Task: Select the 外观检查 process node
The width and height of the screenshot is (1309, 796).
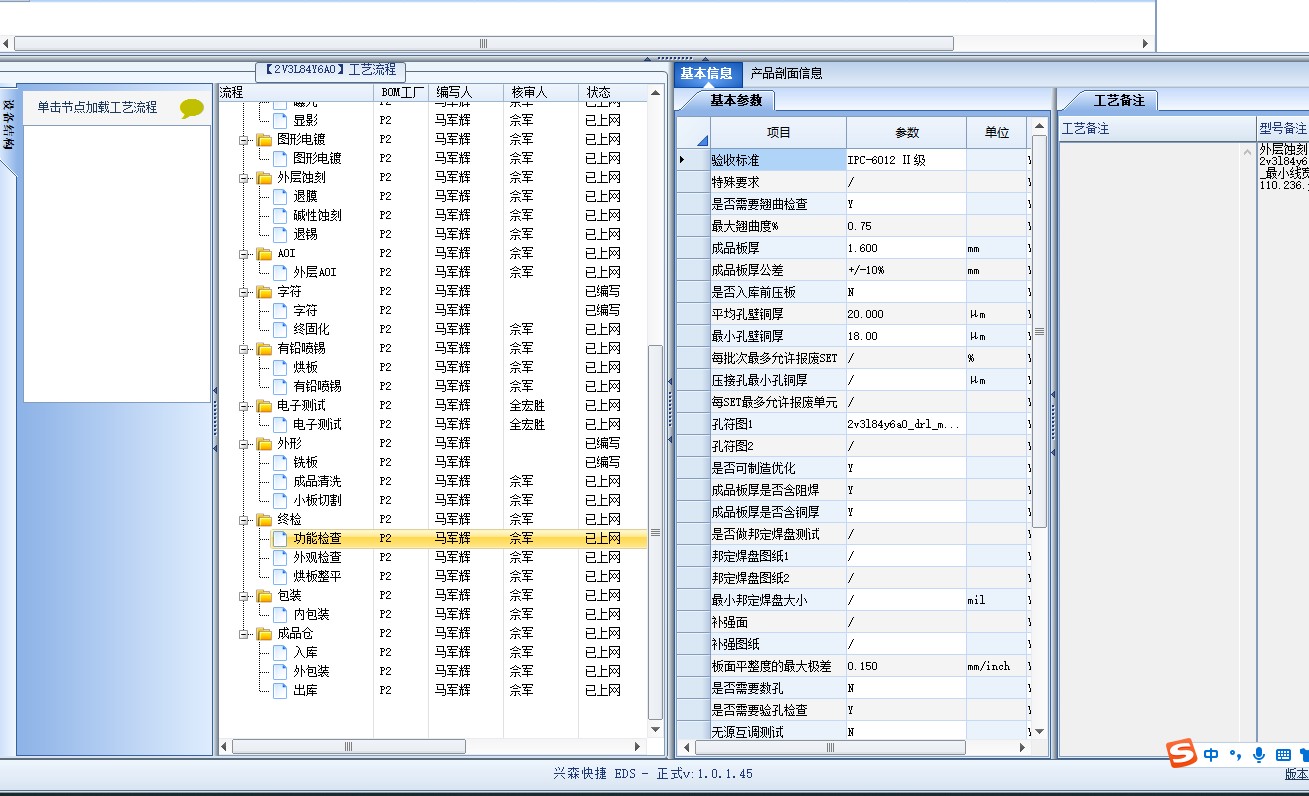Action: pos(317,557)
